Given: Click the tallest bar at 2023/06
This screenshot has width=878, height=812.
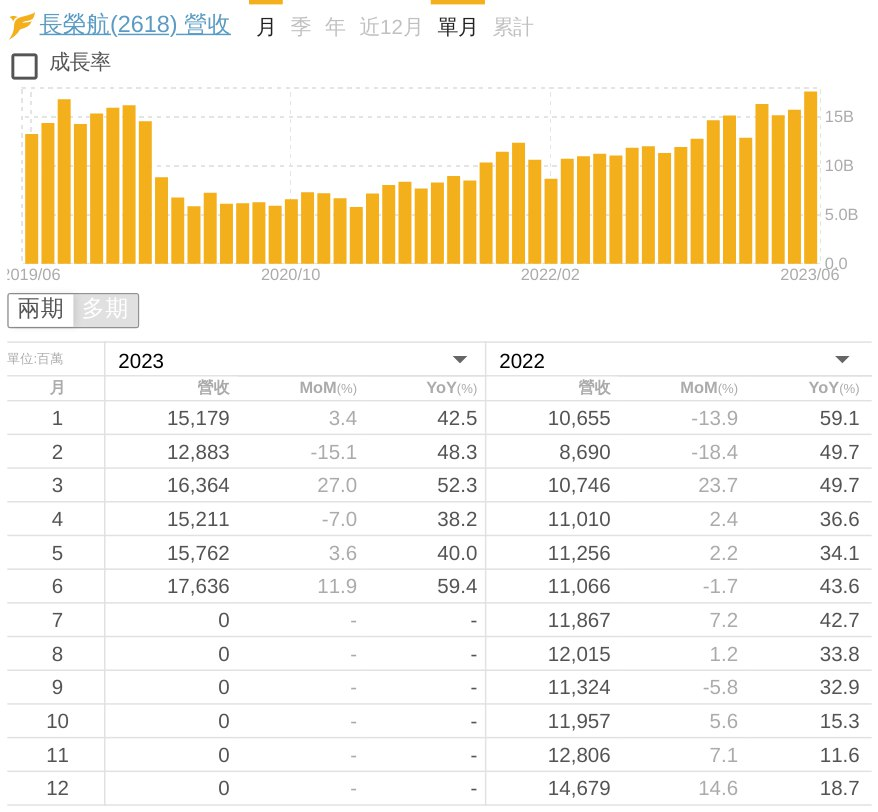Looking at the screenshot, I should click(810, 178).
